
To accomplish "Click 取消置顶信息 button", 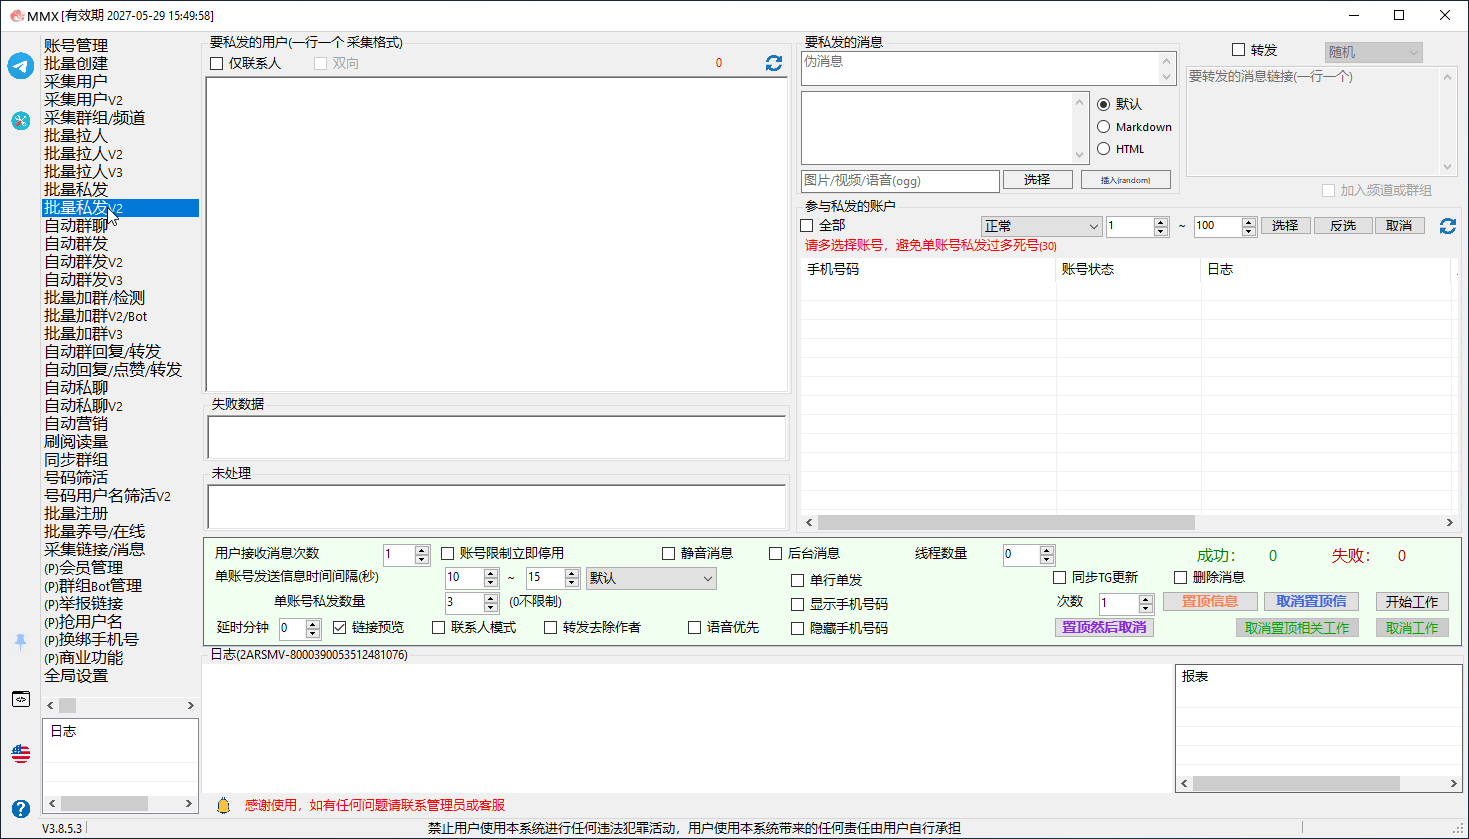I will point(1311,601).
